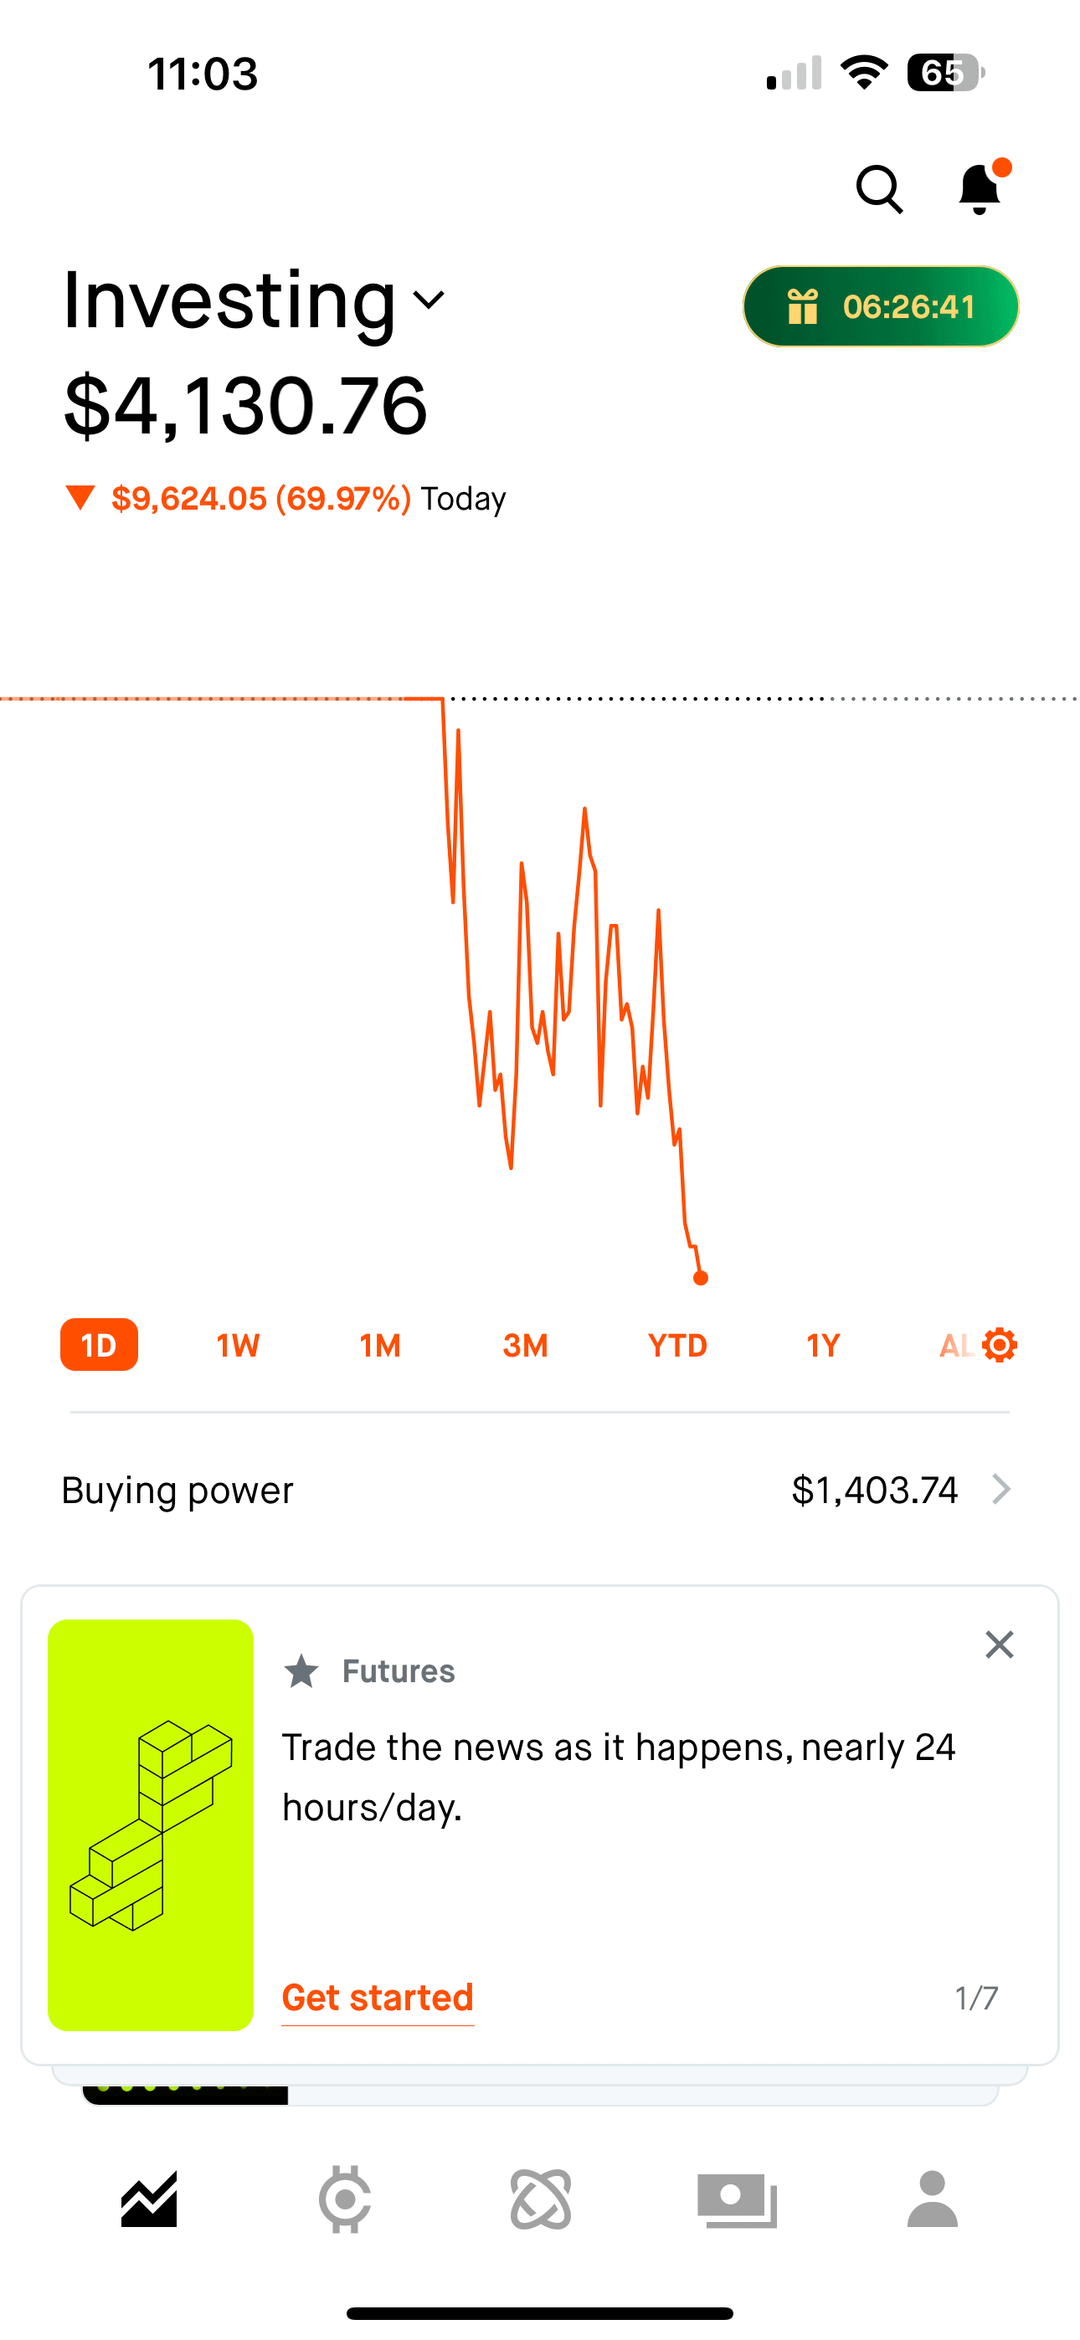The image size is (1080, 2340).
Task: Open the gift countdown timer button
Action: [881, 306]
